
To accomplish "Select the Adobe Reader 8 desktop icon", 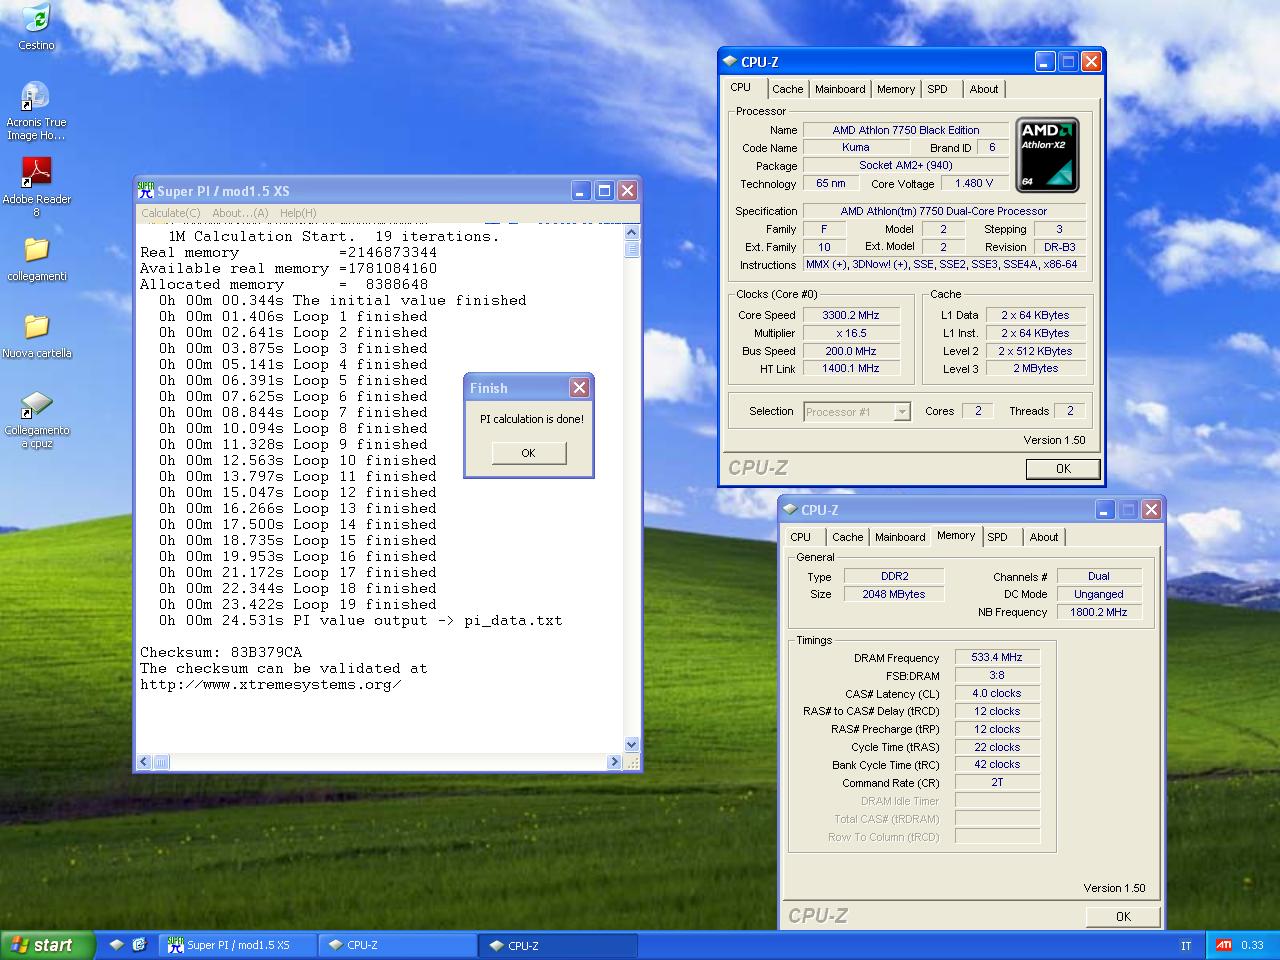I will tap(36, 187).
